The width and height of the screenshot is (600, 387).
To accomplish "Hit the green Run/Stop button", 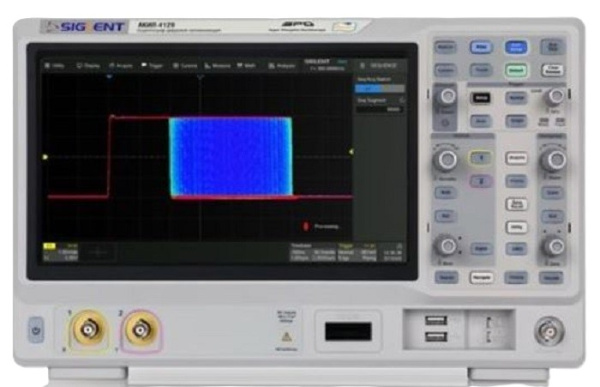I will [516, 70].
